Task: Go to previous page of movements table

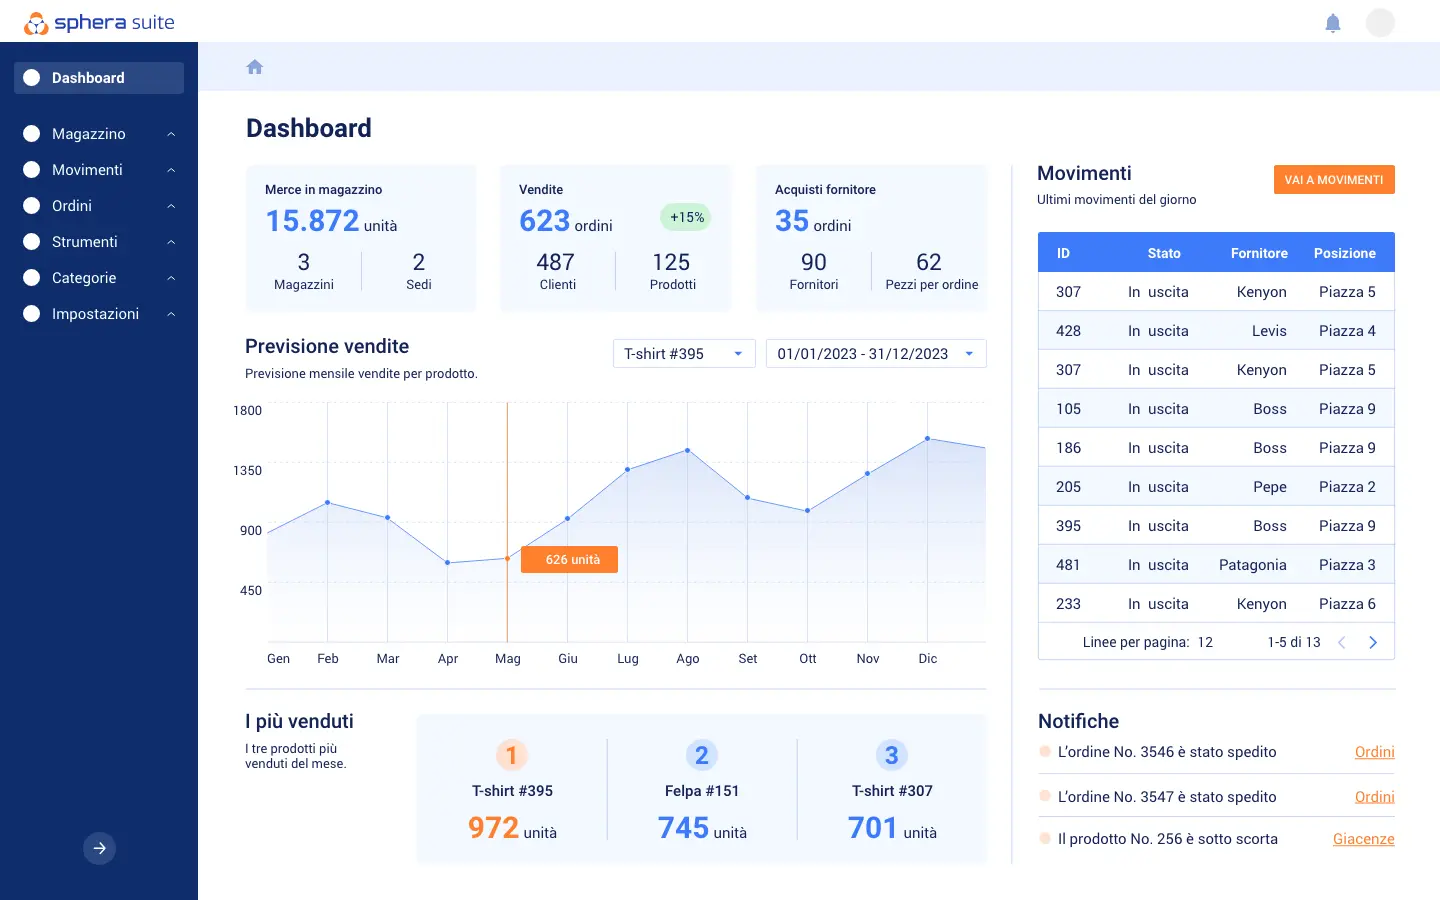Action: [x=1342, y=643]
